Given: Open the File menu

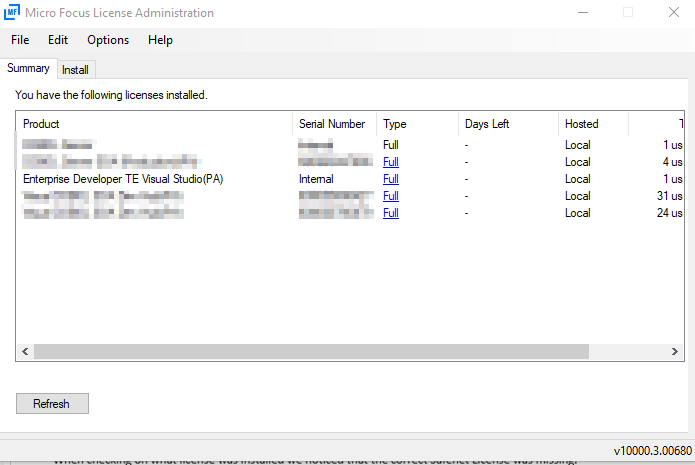Looking at the screenshot, I should (x=20, y=40).
